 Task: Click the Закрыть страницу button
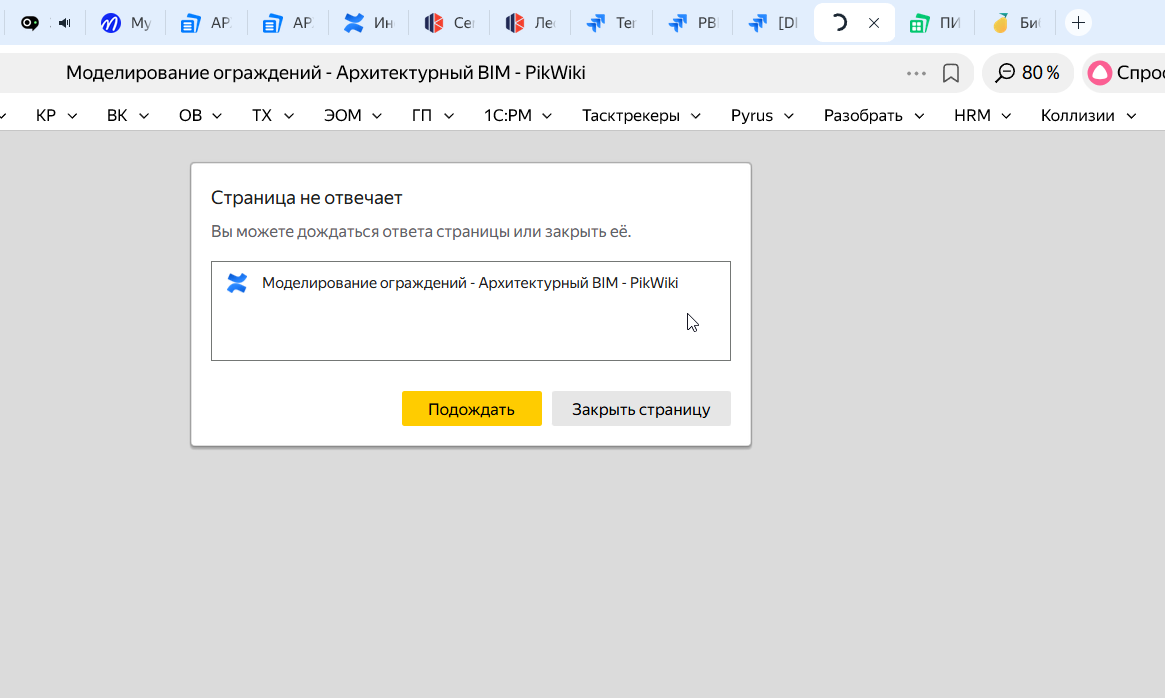click(641, 409)
